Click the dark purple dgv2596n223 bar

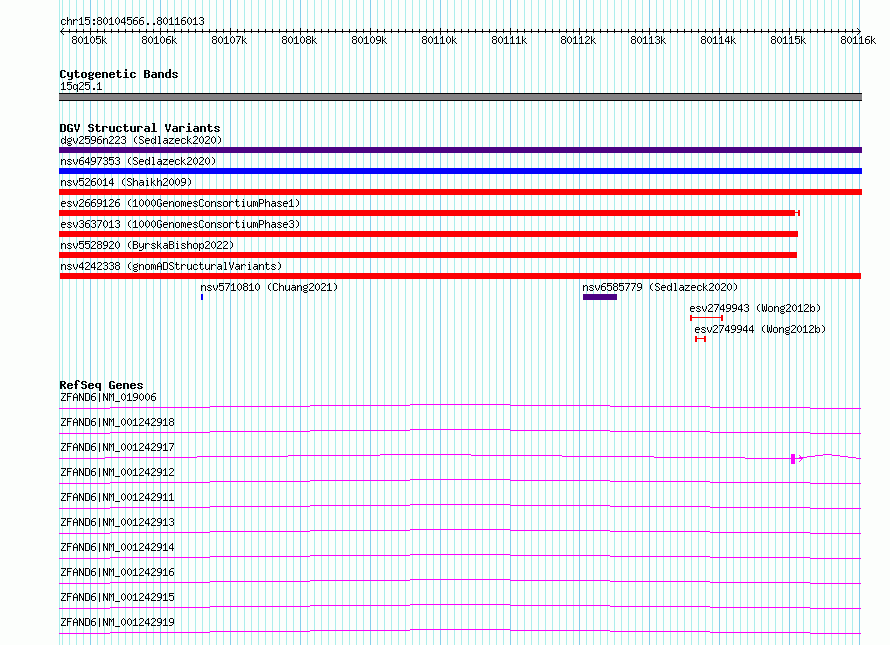[x=460, y=150]
